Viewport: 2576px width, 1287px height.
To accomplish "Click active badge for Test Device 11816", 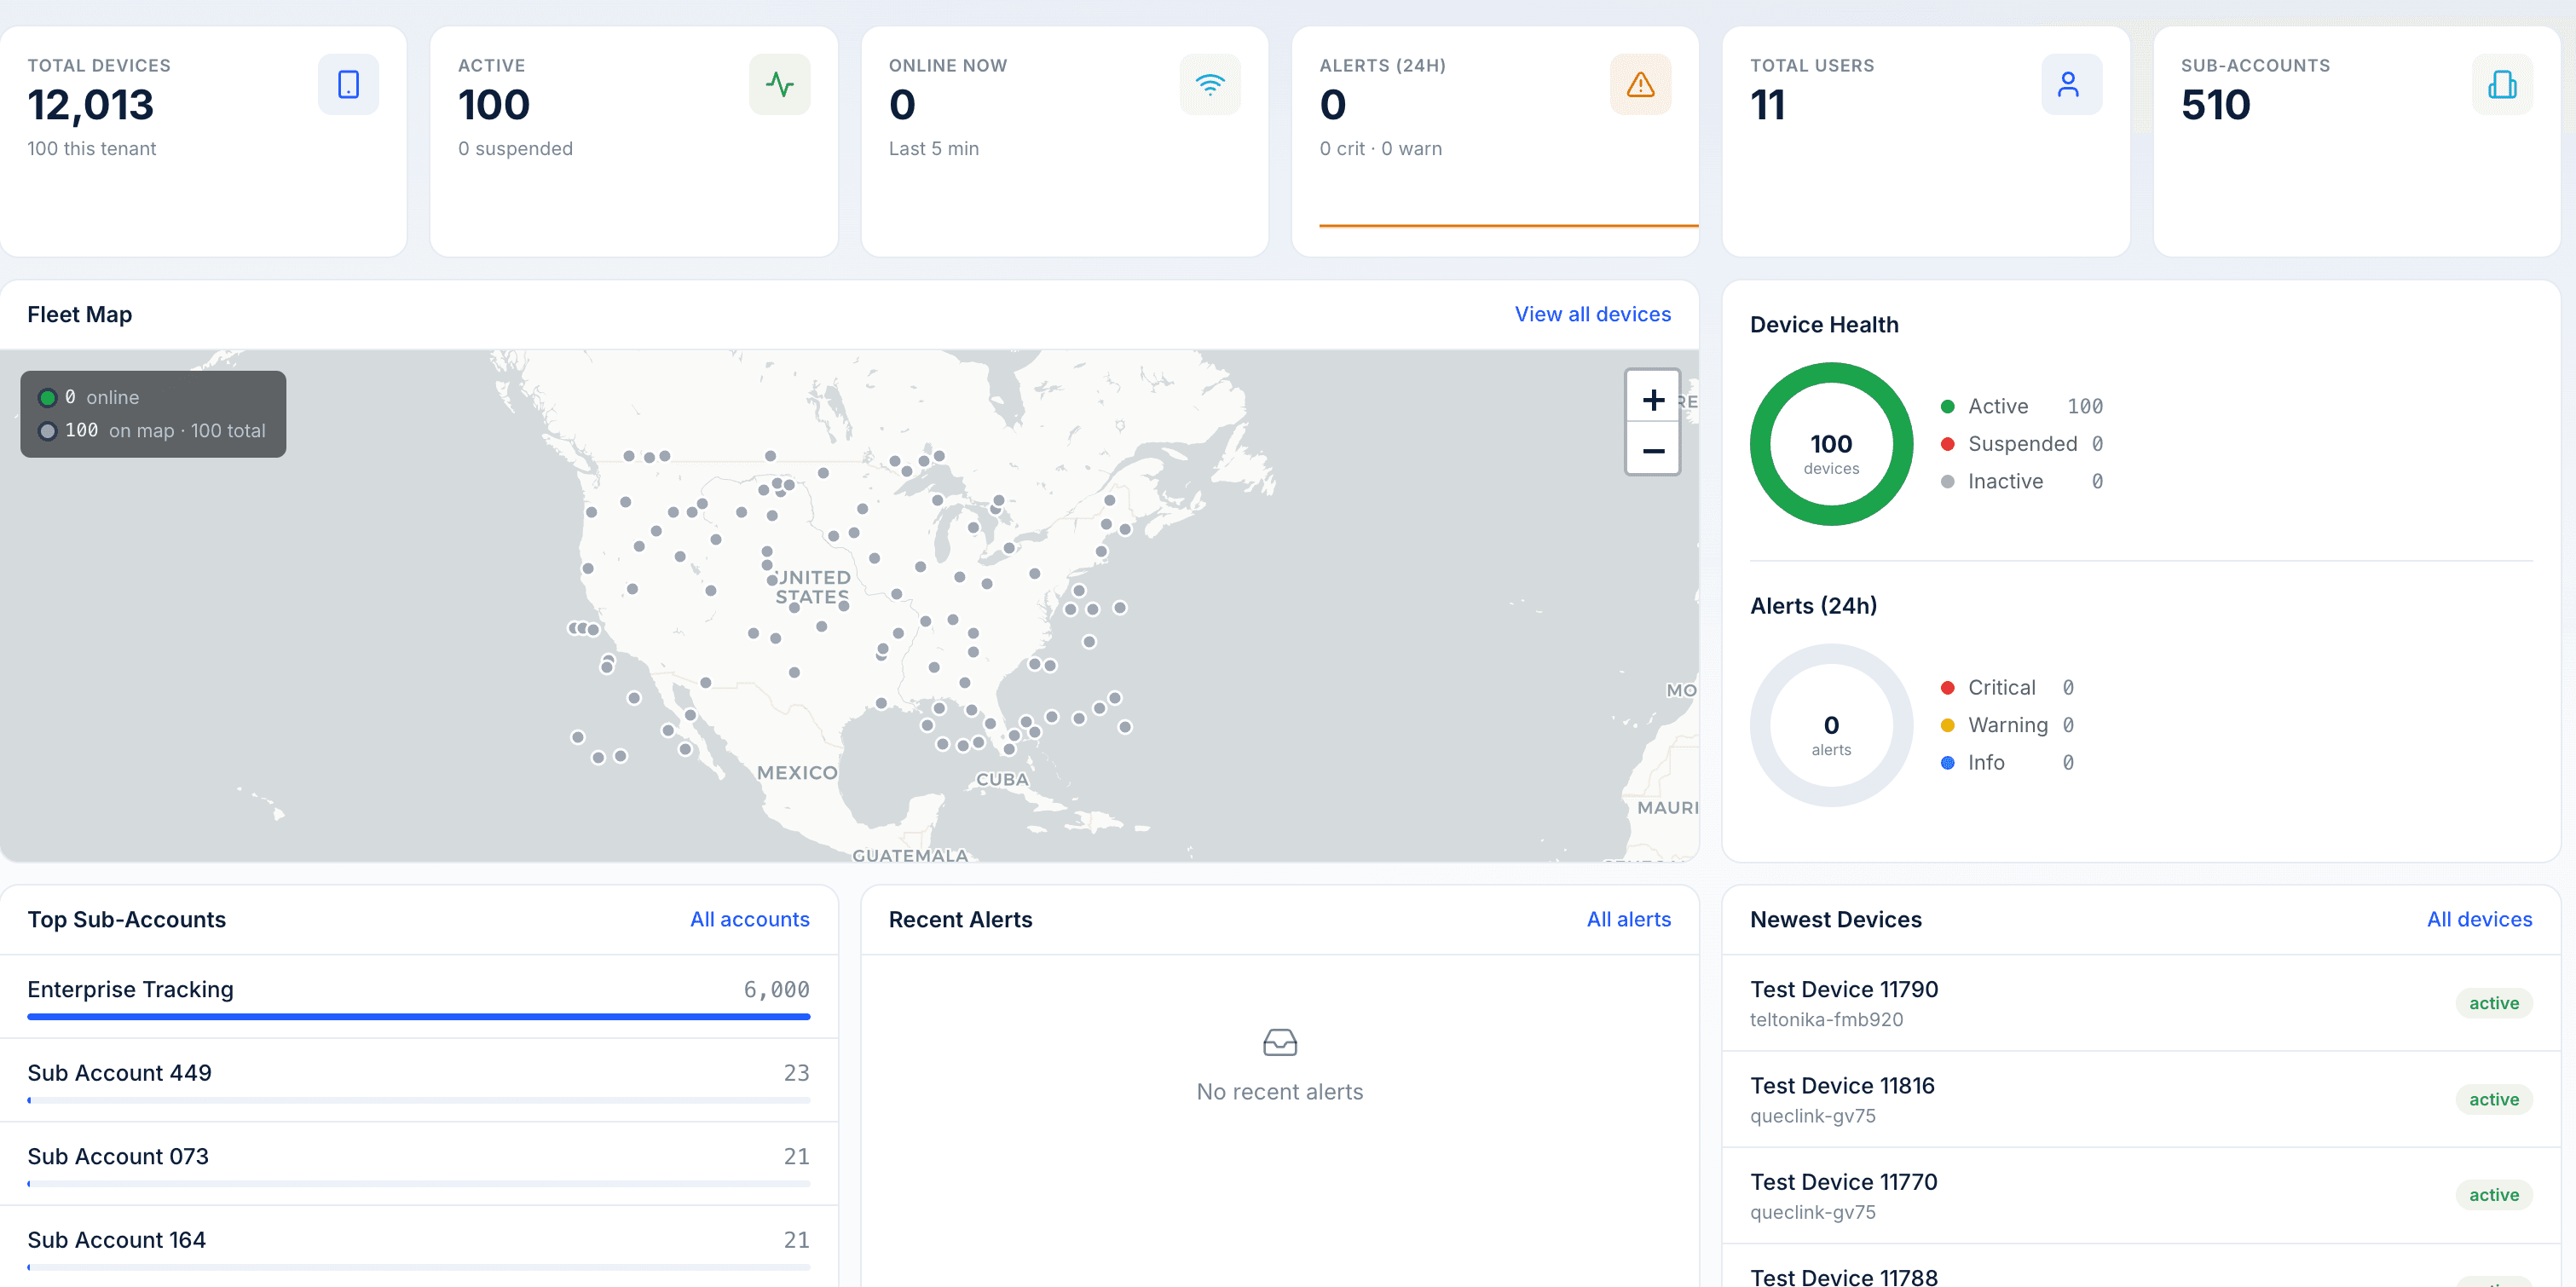I will tap(2493, 1099).
